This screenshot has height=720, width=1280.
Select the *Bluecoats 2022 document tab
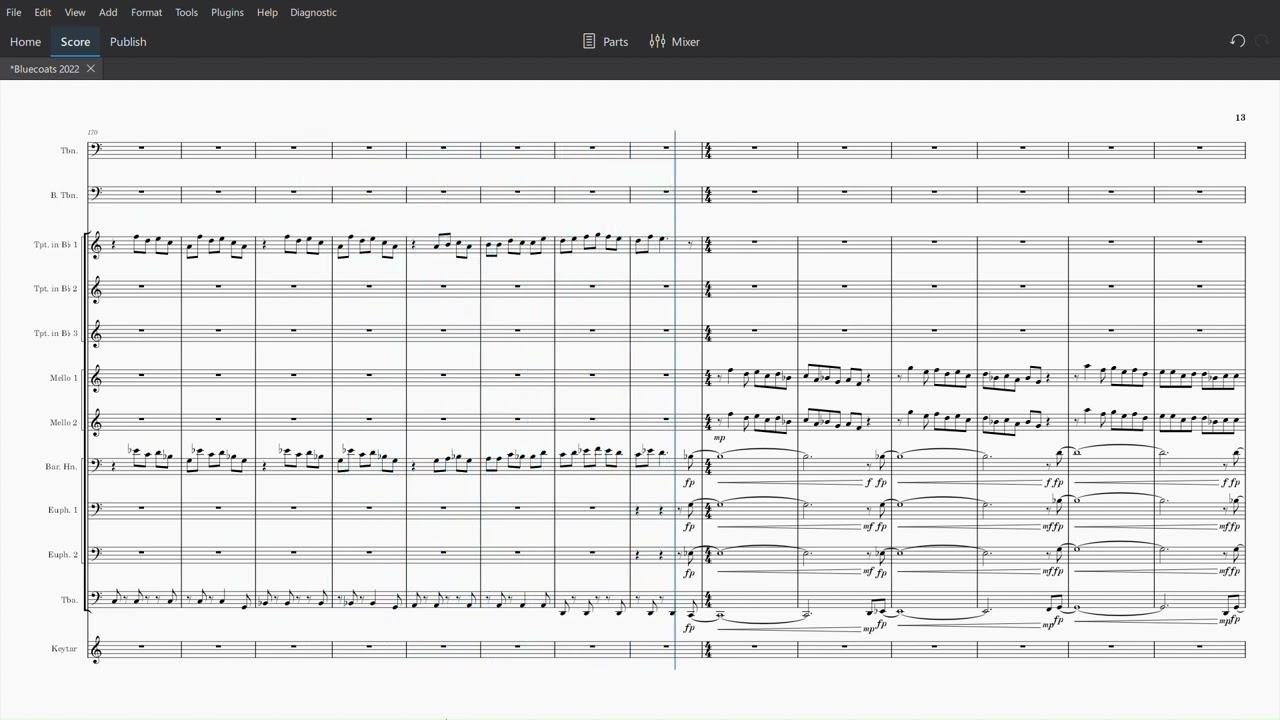point(45,69)
